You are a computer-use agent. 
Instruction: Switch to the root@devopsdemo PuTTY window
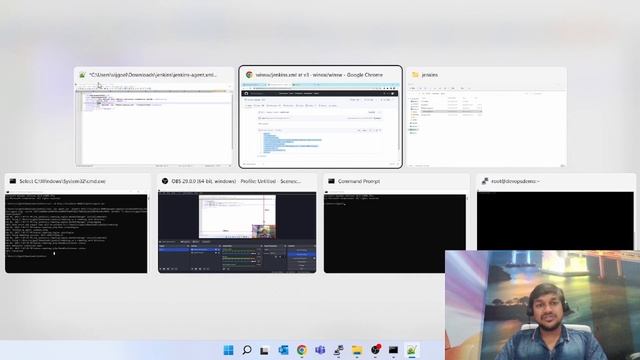(x=556, y=212)
